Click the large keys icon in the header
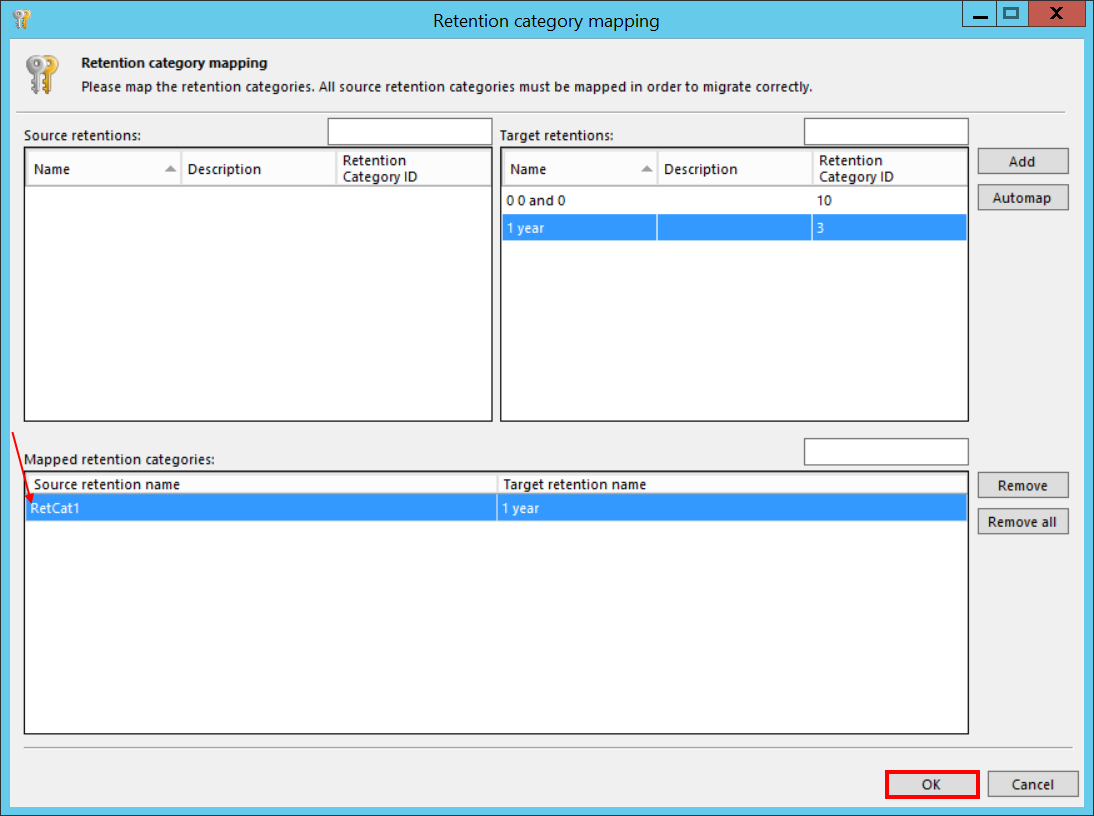Viewport: 1094px width, 816px height. [42, 75]
